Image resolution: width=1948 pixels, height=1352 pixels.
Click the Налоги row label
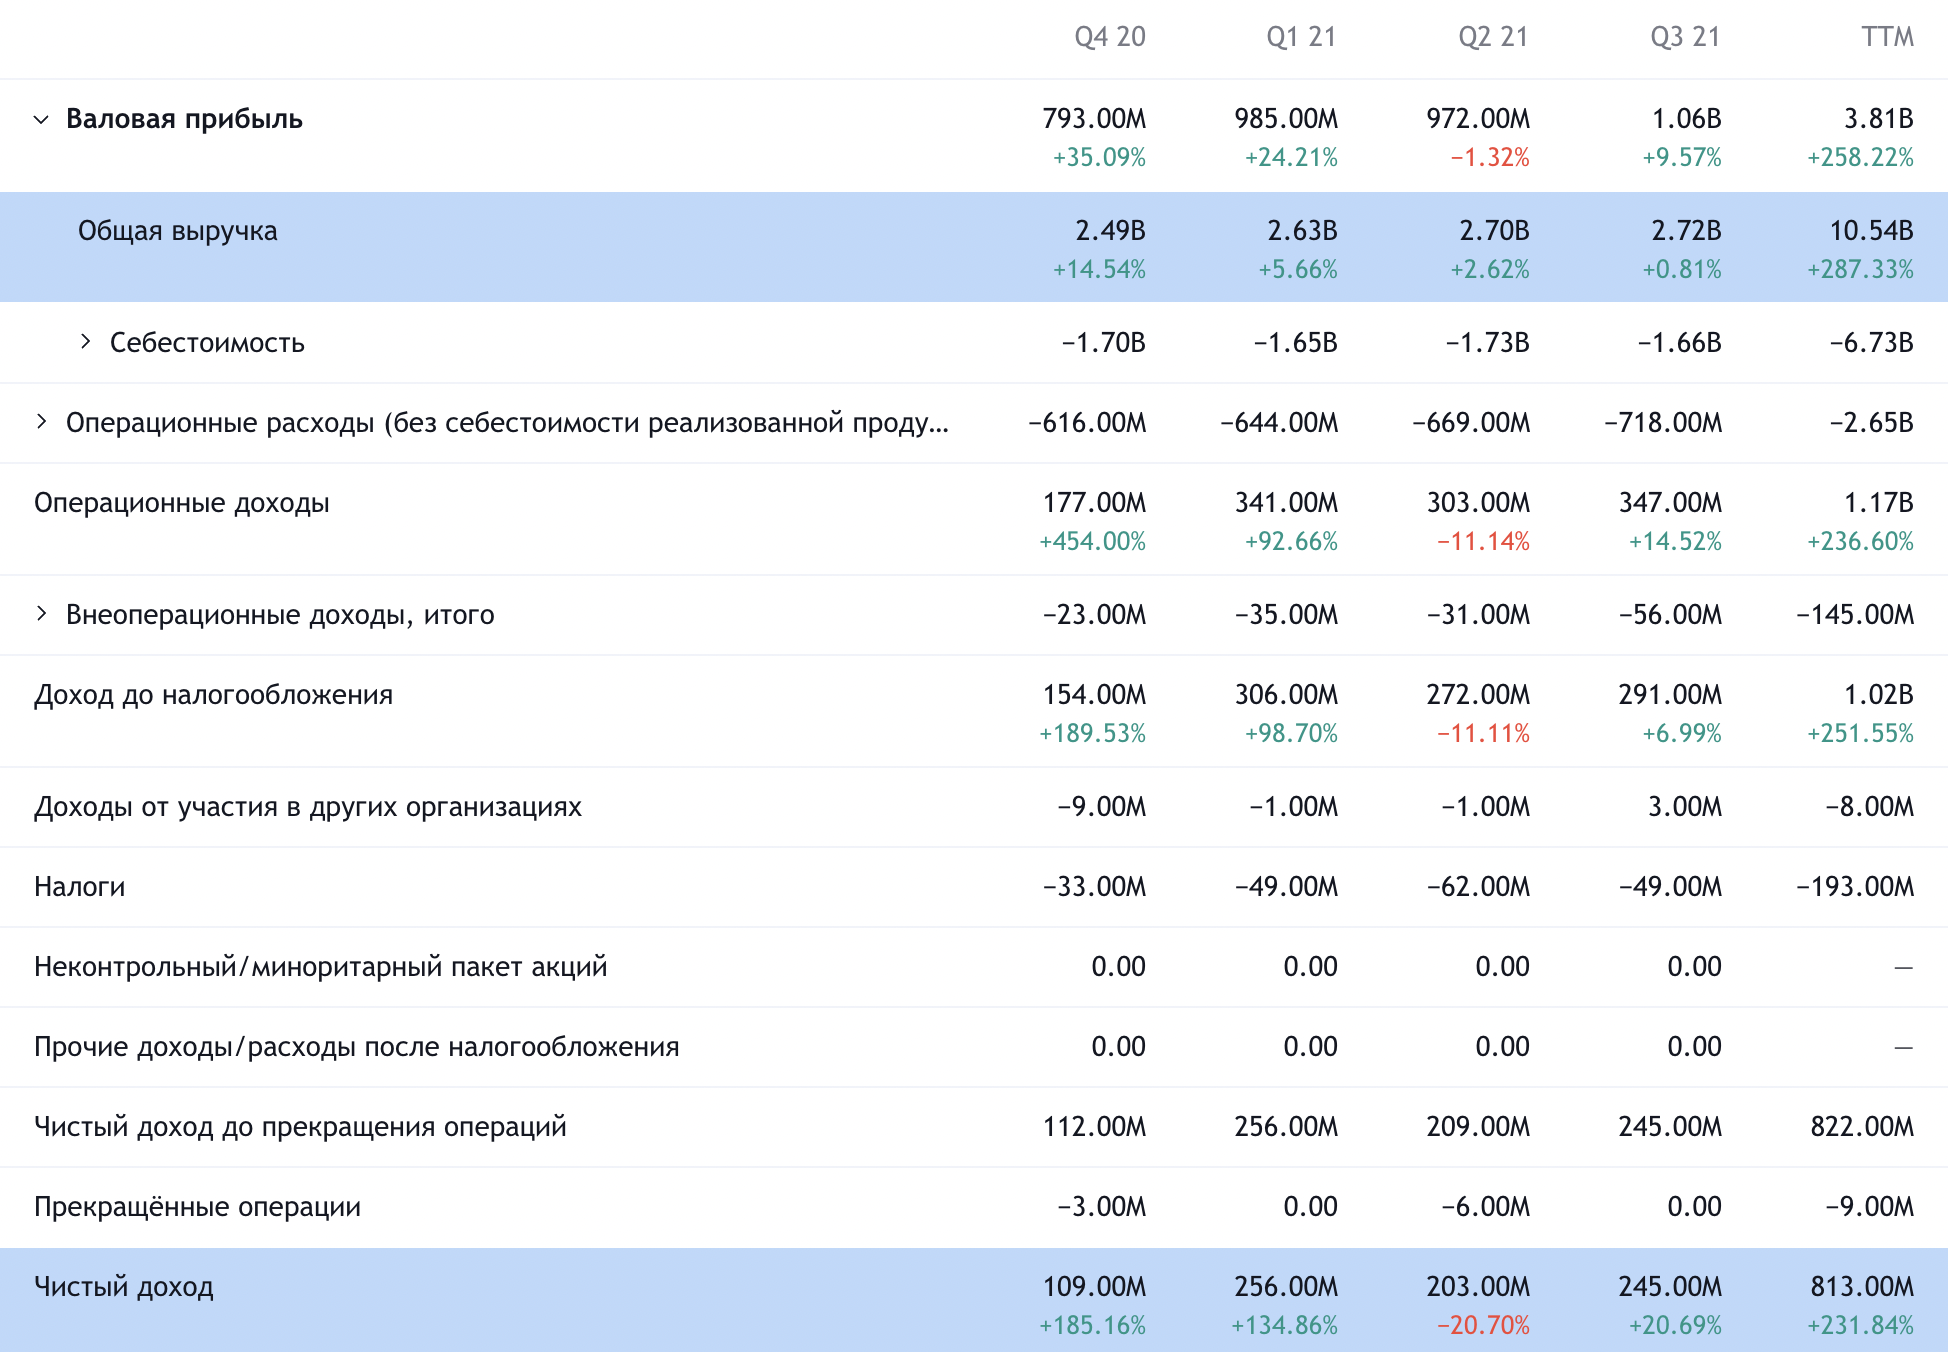[80, 887]
